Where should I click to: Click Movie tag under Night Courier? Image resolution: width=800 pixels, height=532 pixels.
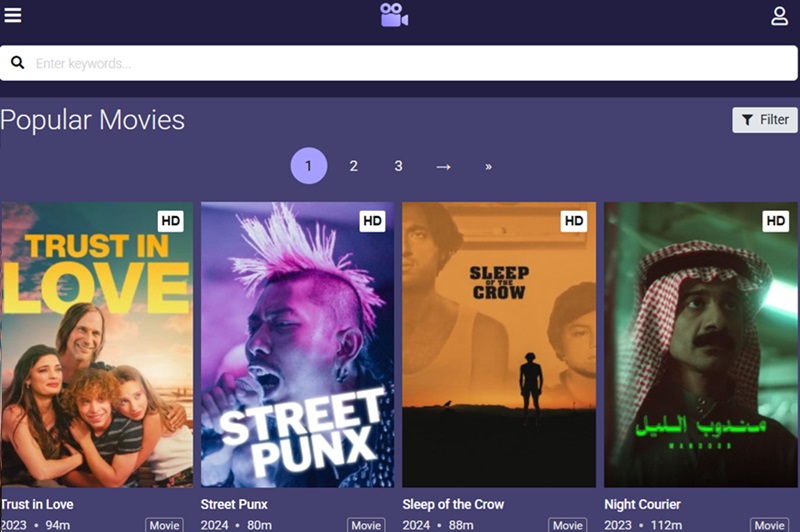(769, 525)
